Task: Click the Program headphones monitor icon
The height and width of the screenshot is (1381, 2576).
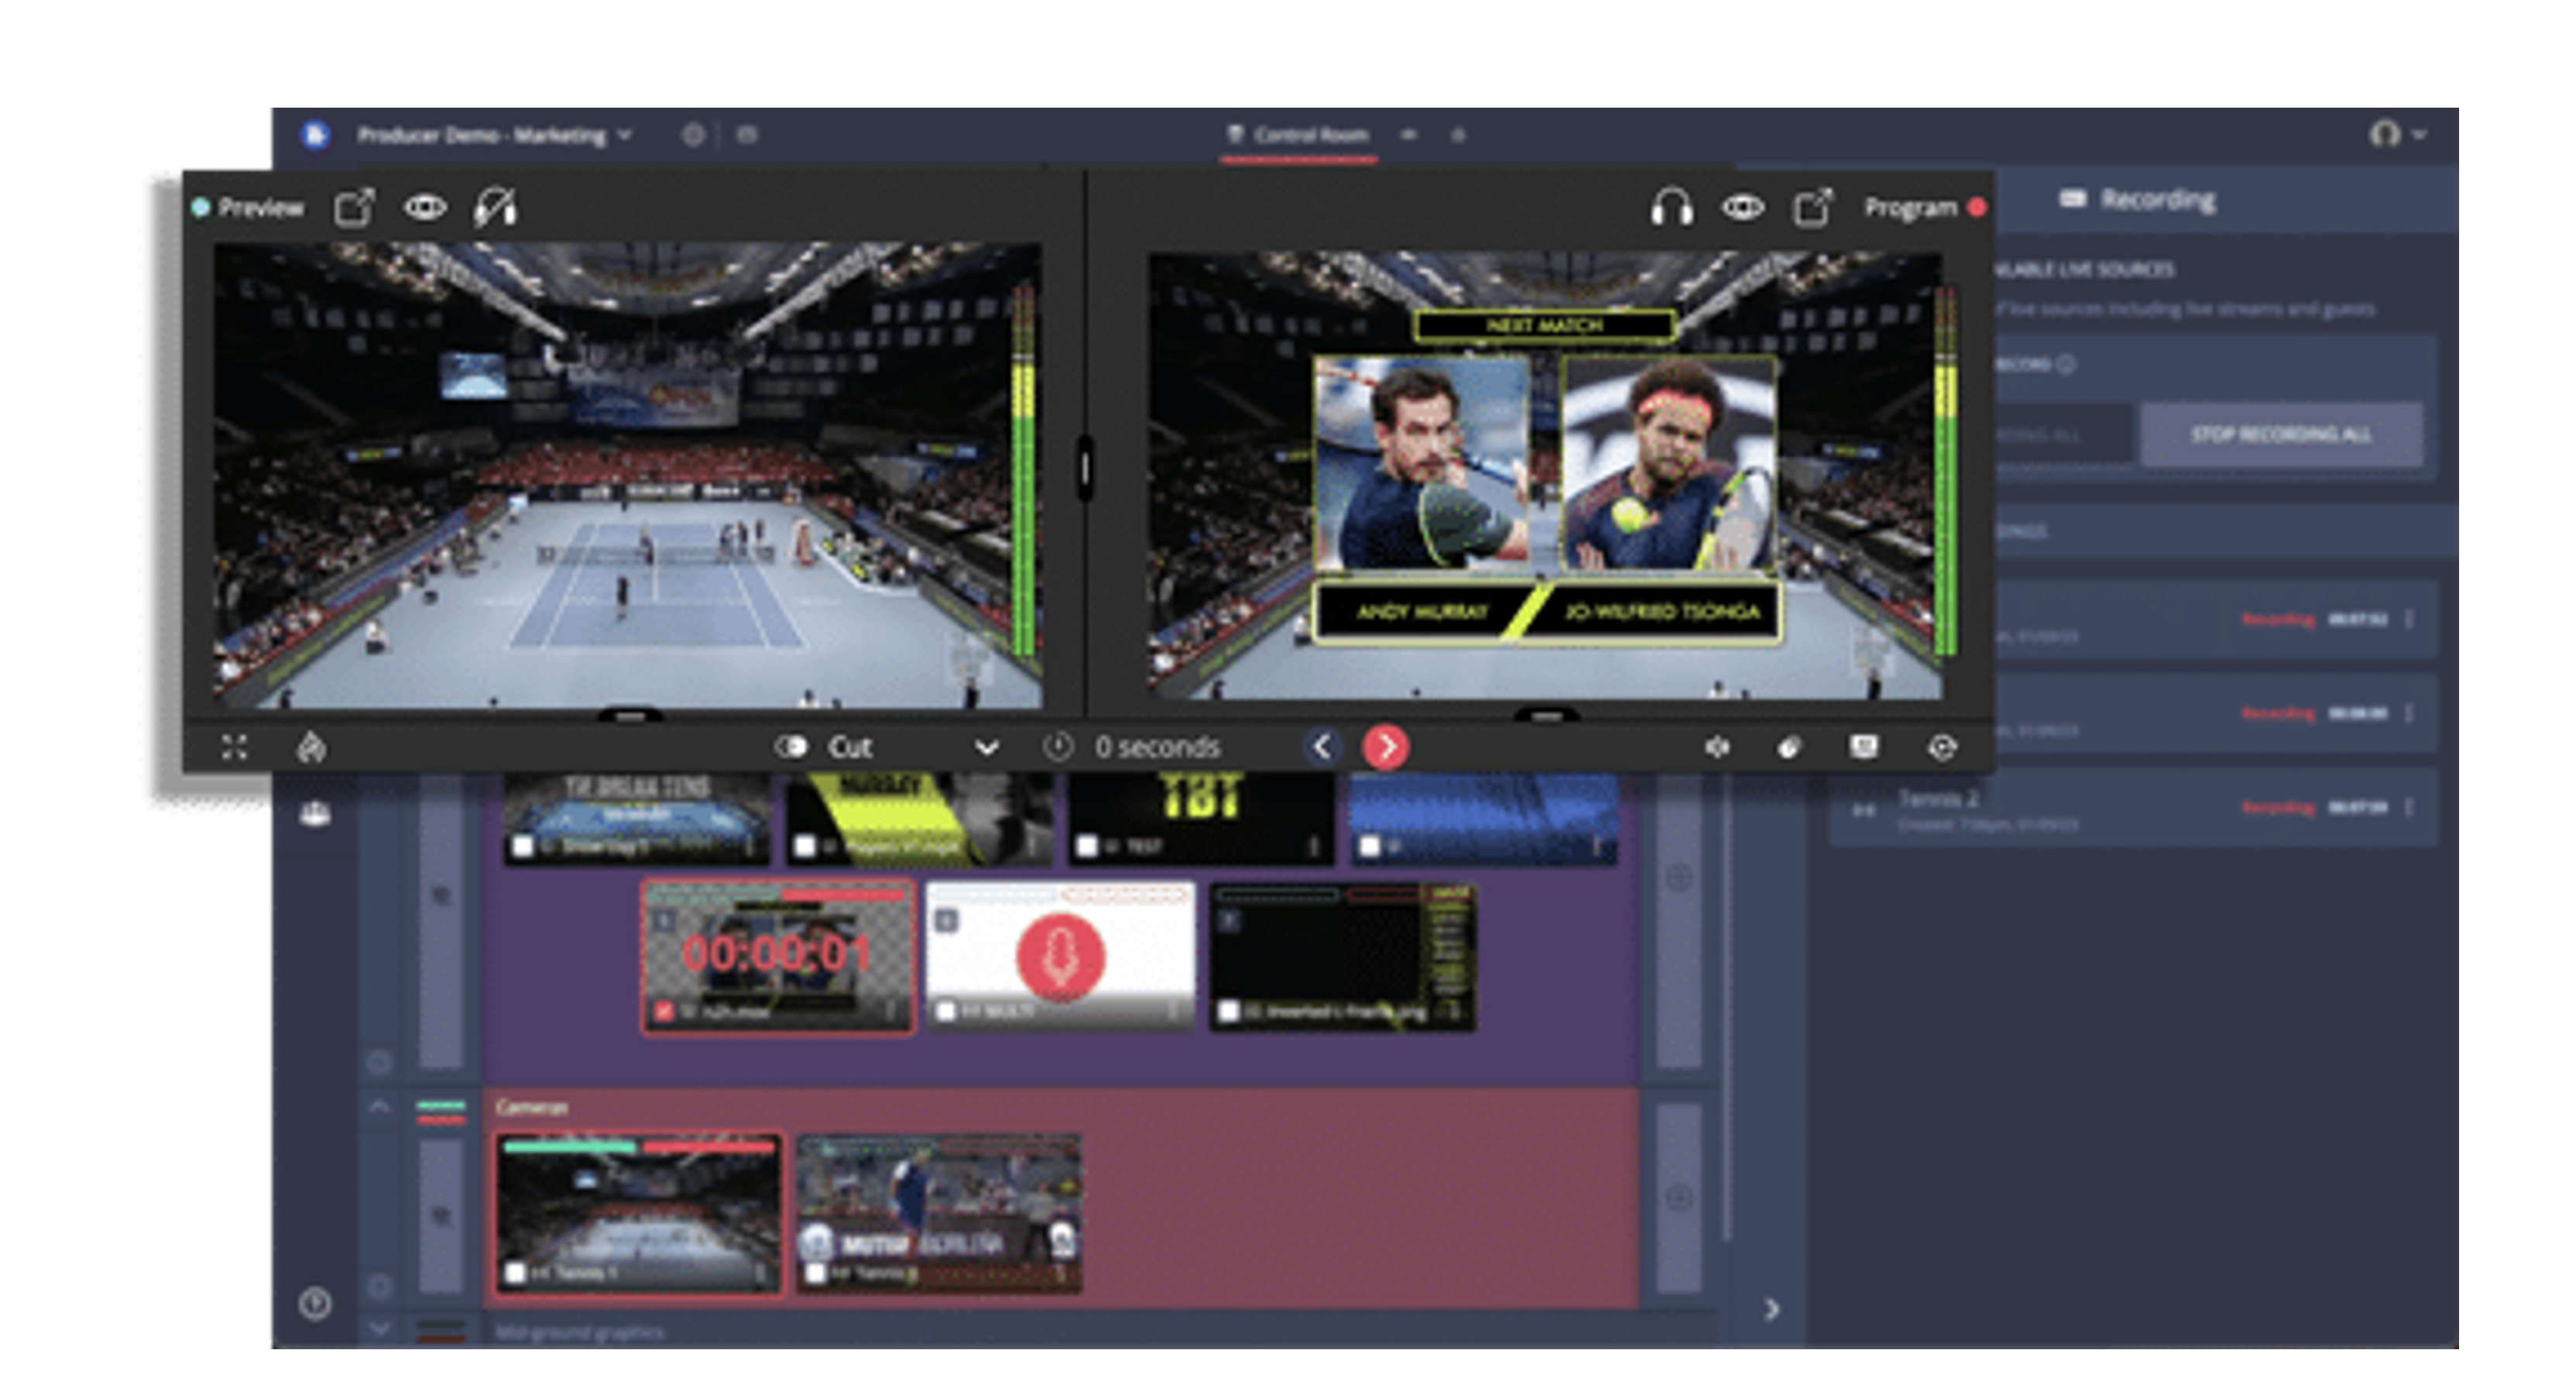Action: 1671,207
